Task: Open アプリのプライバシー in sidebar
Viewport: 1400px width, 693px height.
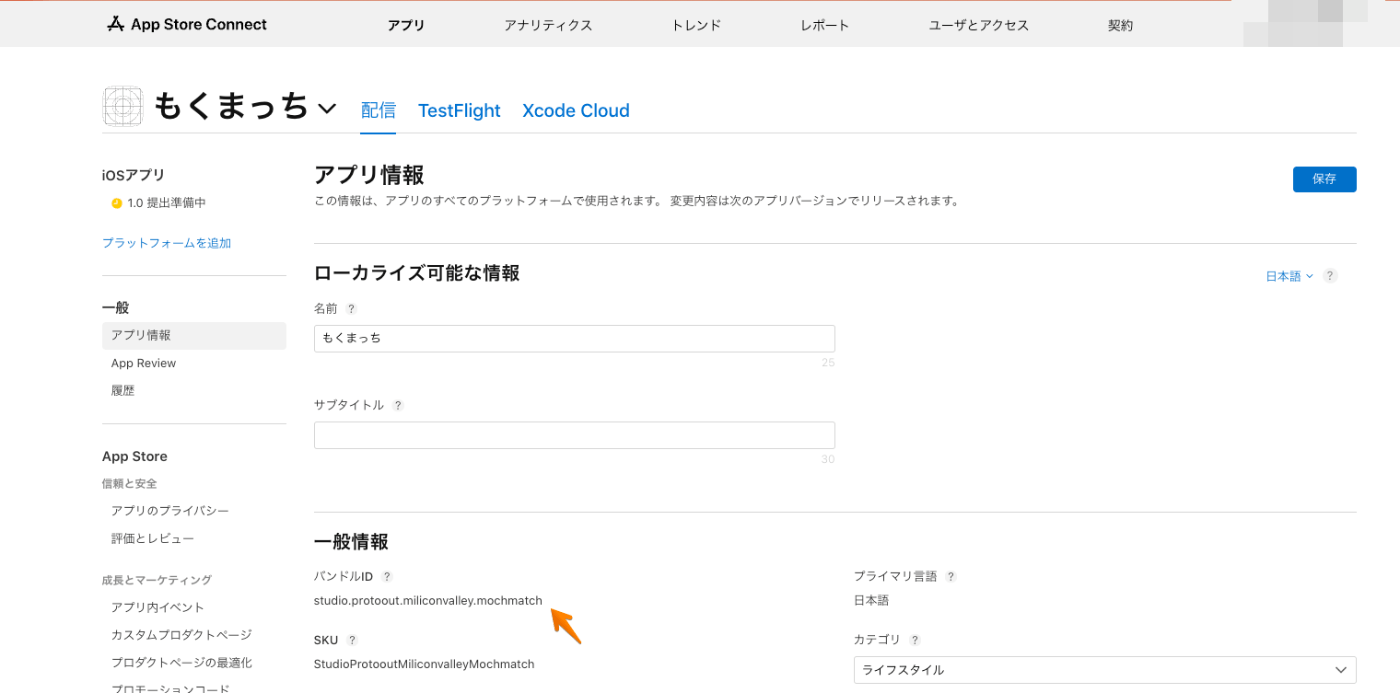Action: click(170, 511)
